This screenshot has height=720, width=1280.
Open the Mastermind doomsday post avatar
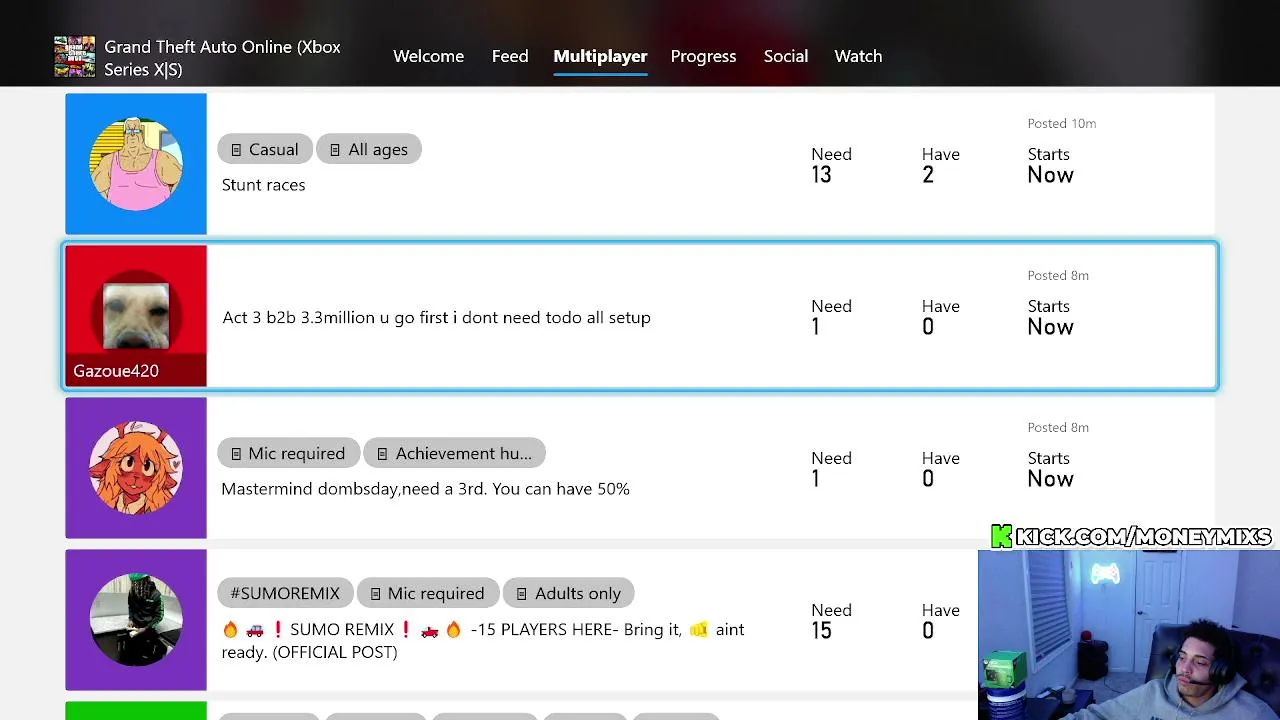point(136,468)
